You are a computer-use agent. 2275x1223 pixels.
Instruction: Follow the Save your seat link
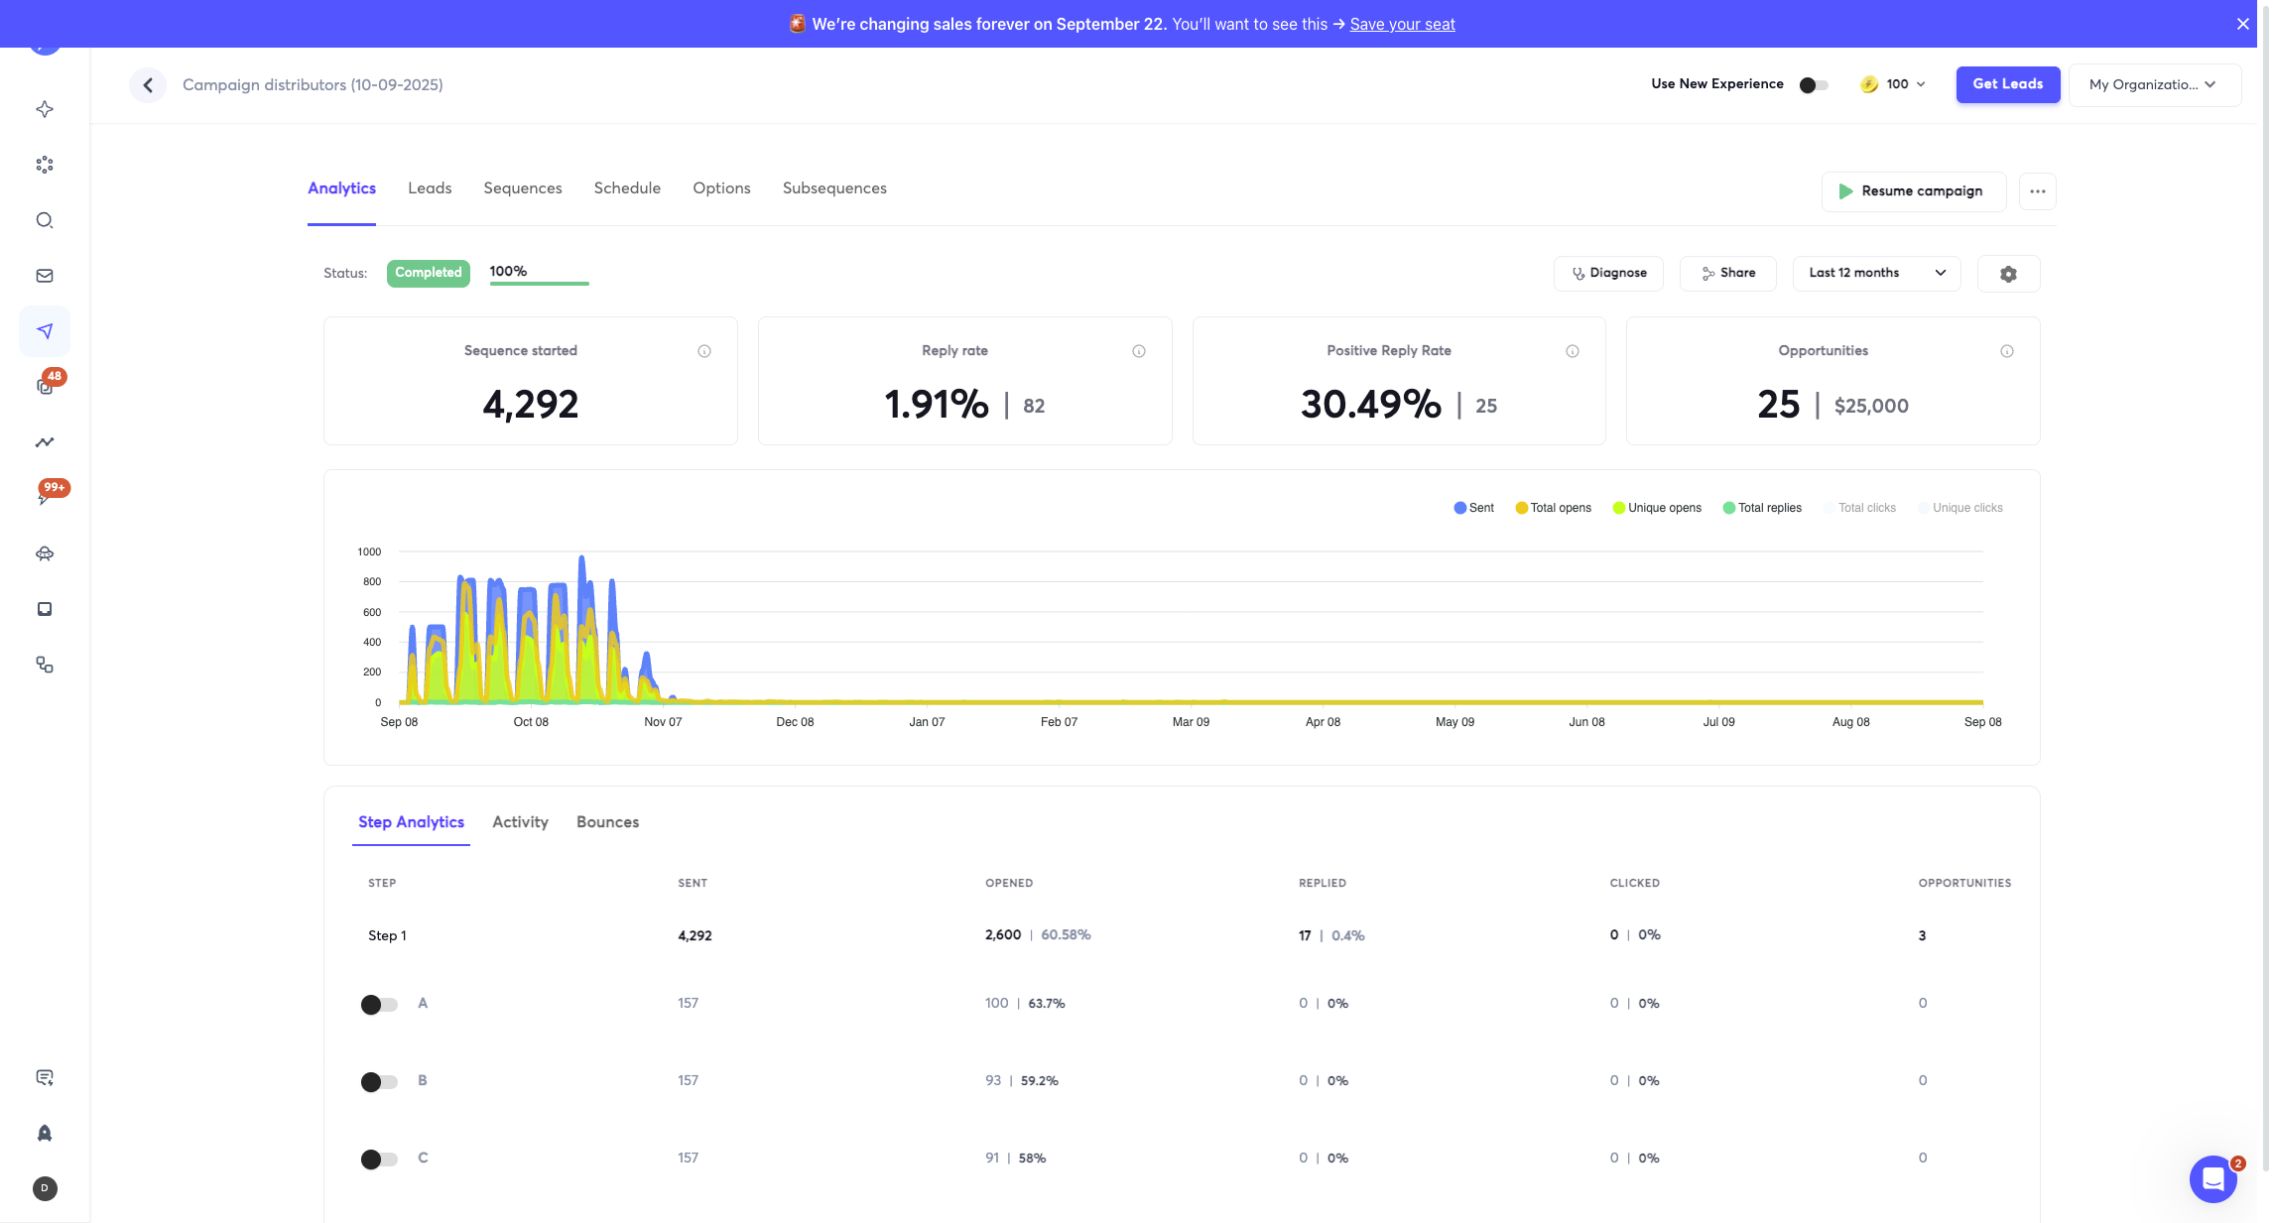[x=1402, y=24]
